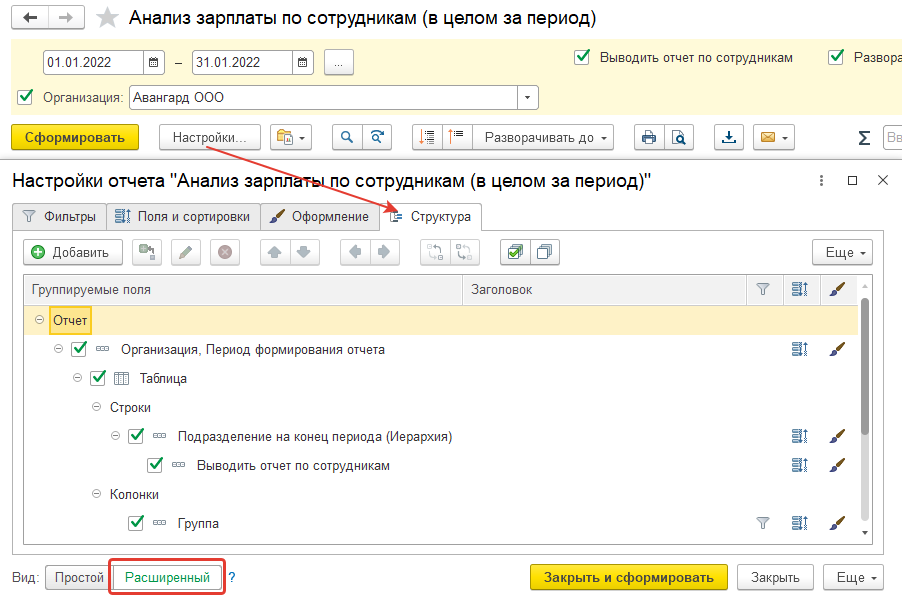The height and width of the screenshot is (596, 902).
Task: Collapse the Строки tree node
Action: [x=97, y=408]
